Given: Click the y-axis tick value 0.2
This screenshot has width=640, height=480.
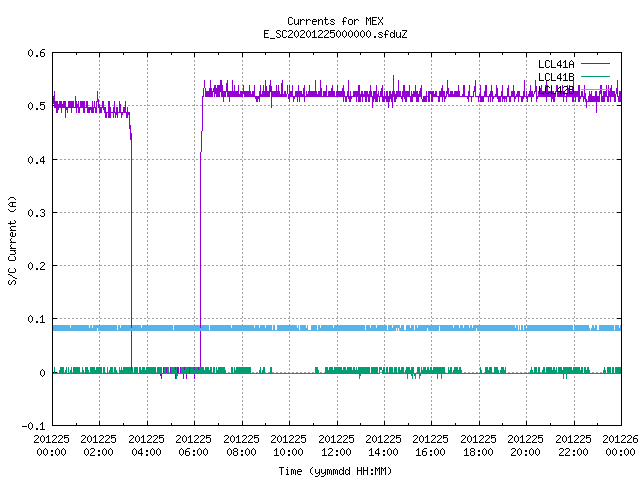Looking at the screenshot, I should coord(37,266).
